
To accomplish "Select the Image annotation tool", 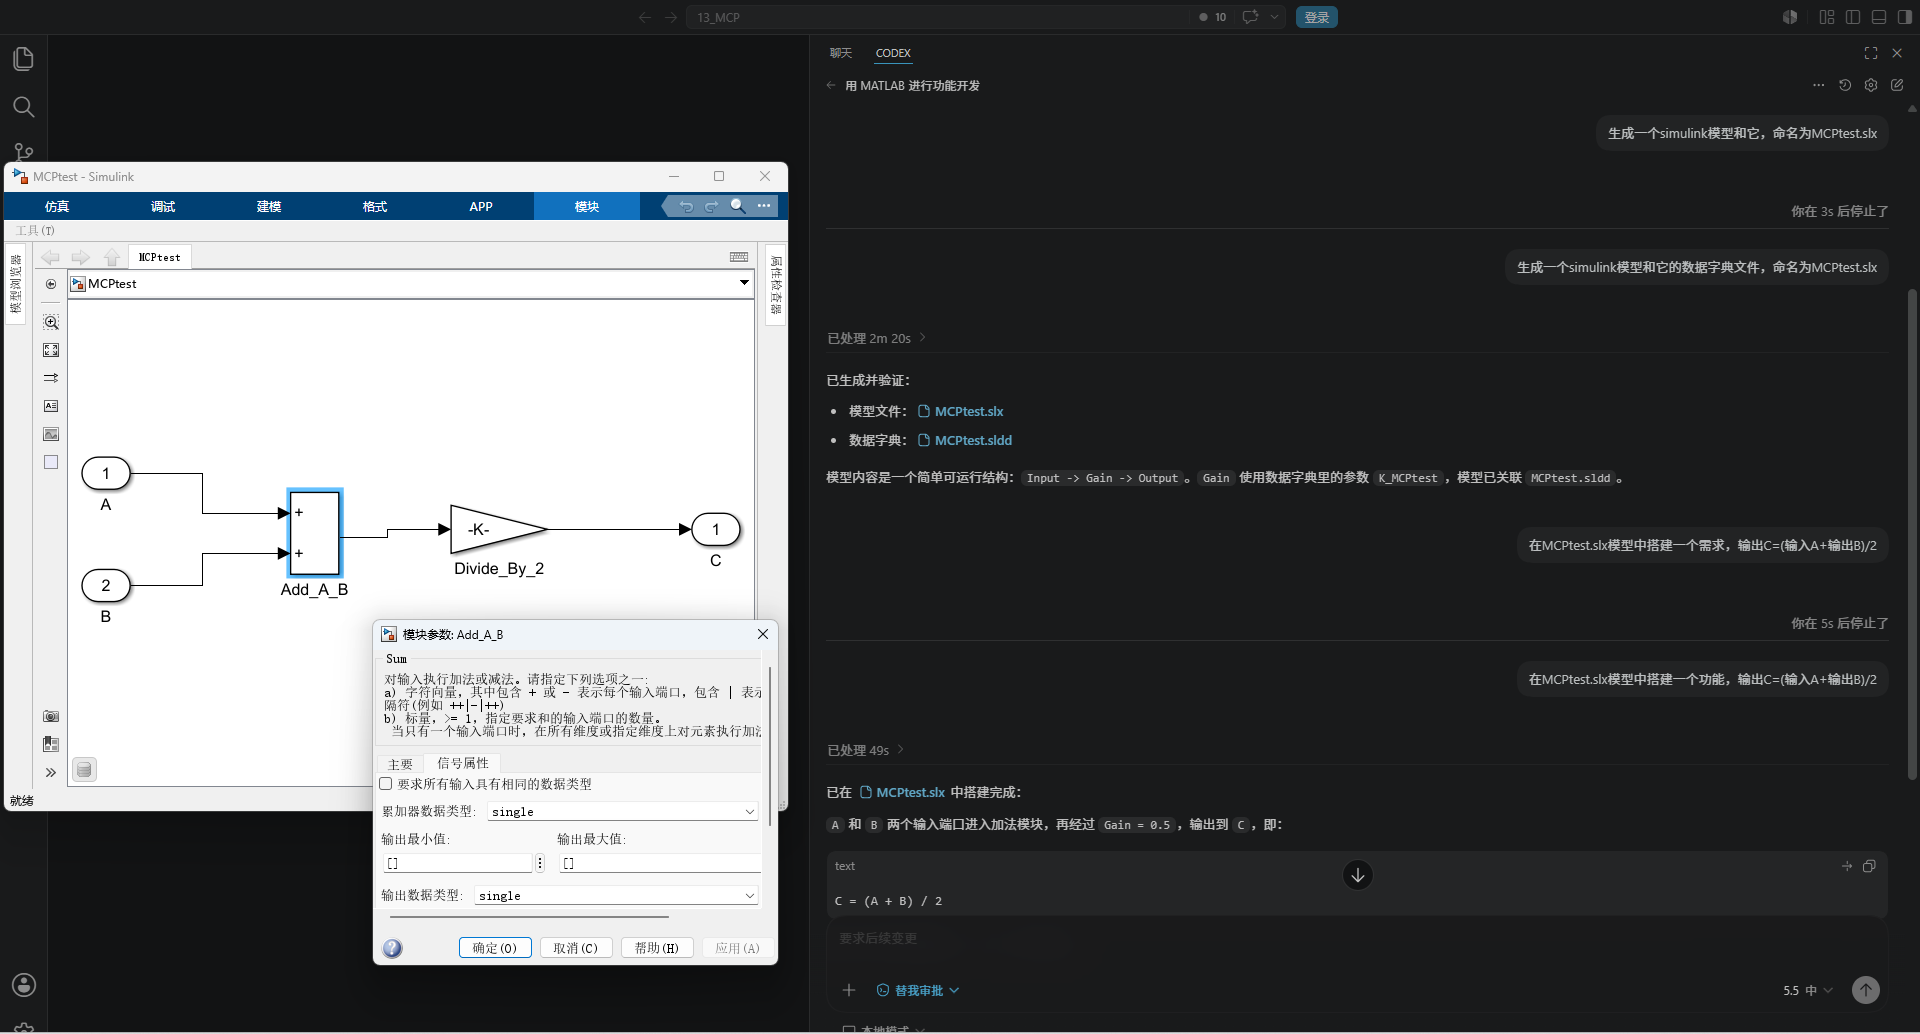I will click(51, 434).
